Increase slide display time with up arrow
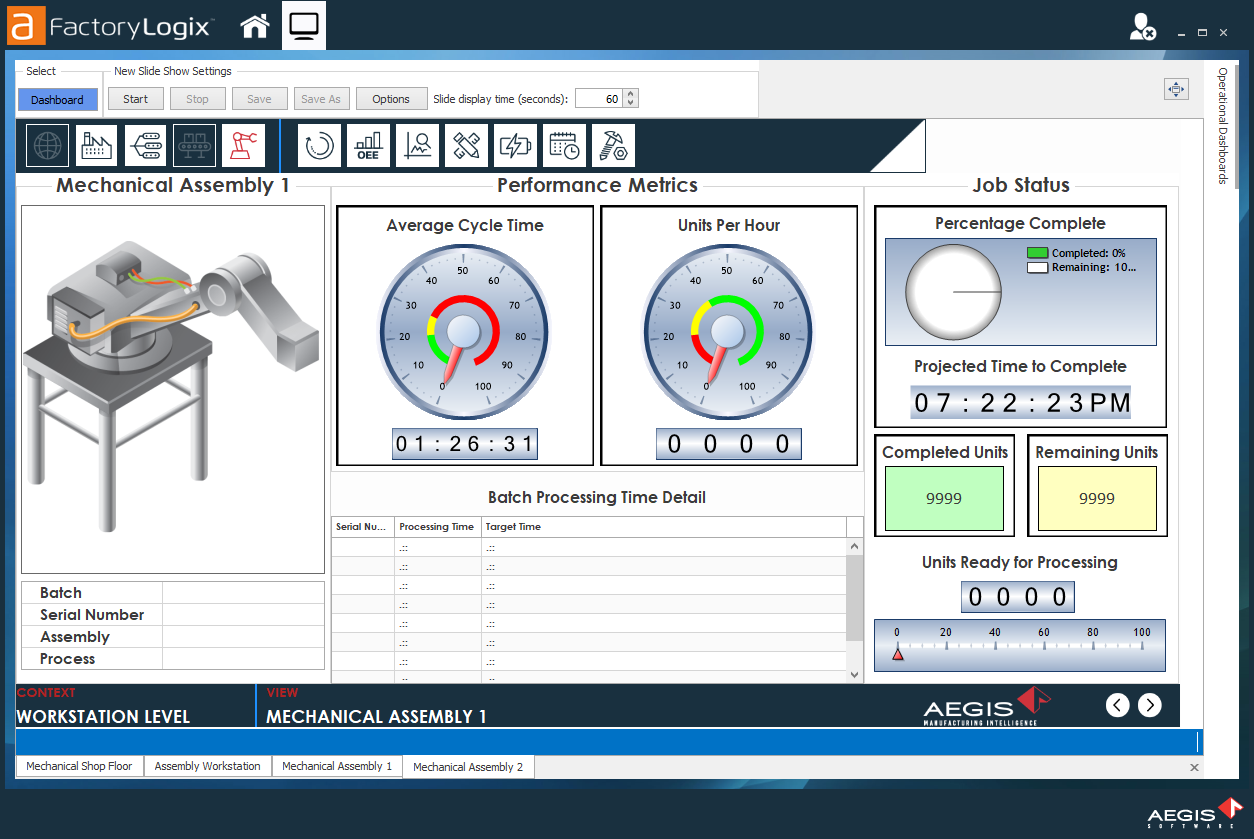 point(630,93)
